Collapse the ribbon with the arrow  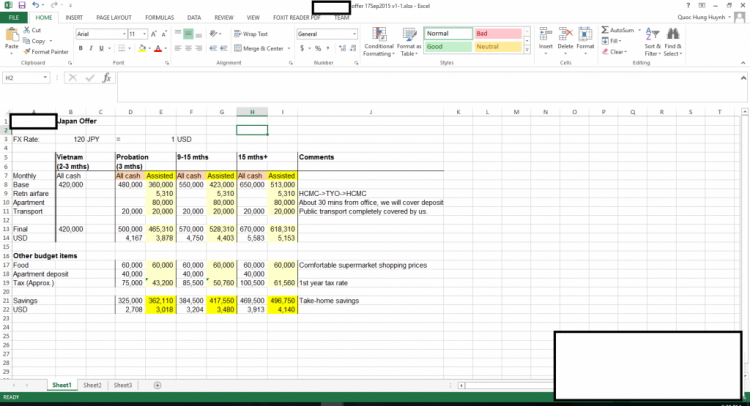743,63
